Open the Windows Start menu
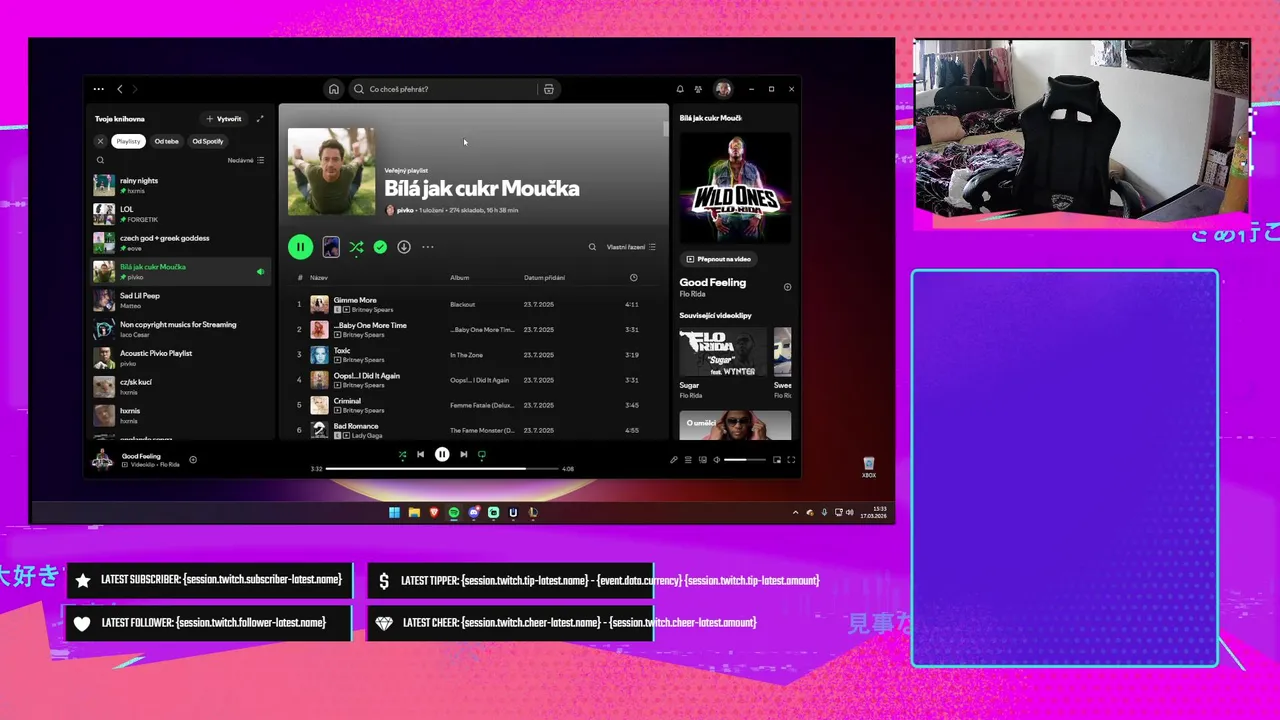This screenshot has height=720, width=1280. (394, 512)
